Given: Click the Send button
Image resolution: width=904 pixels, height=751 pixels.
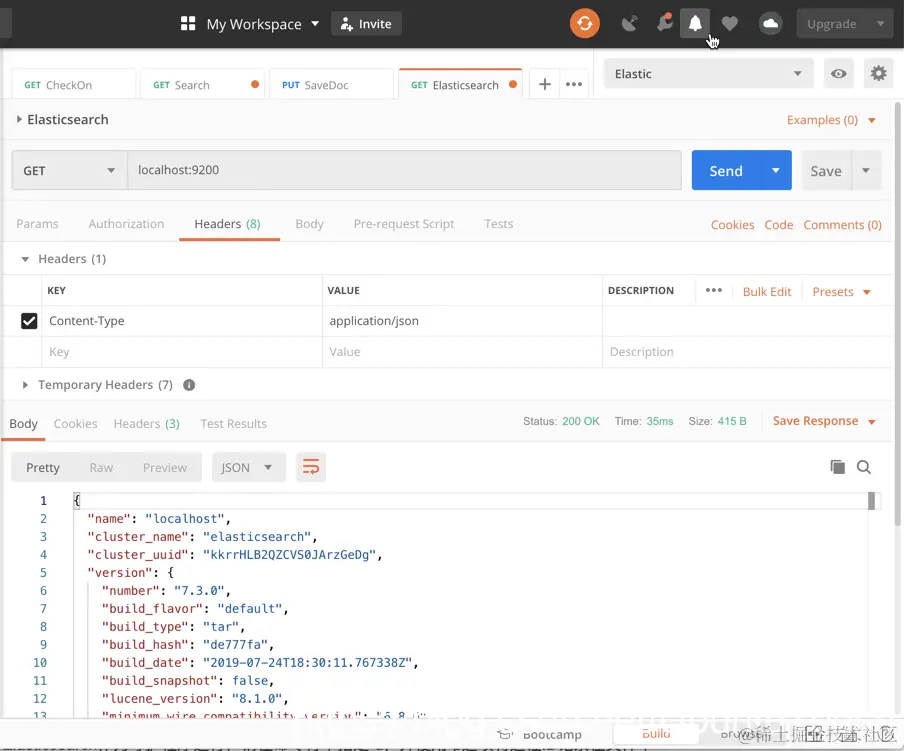Looking at the screenshot, I should pos(726,171).
